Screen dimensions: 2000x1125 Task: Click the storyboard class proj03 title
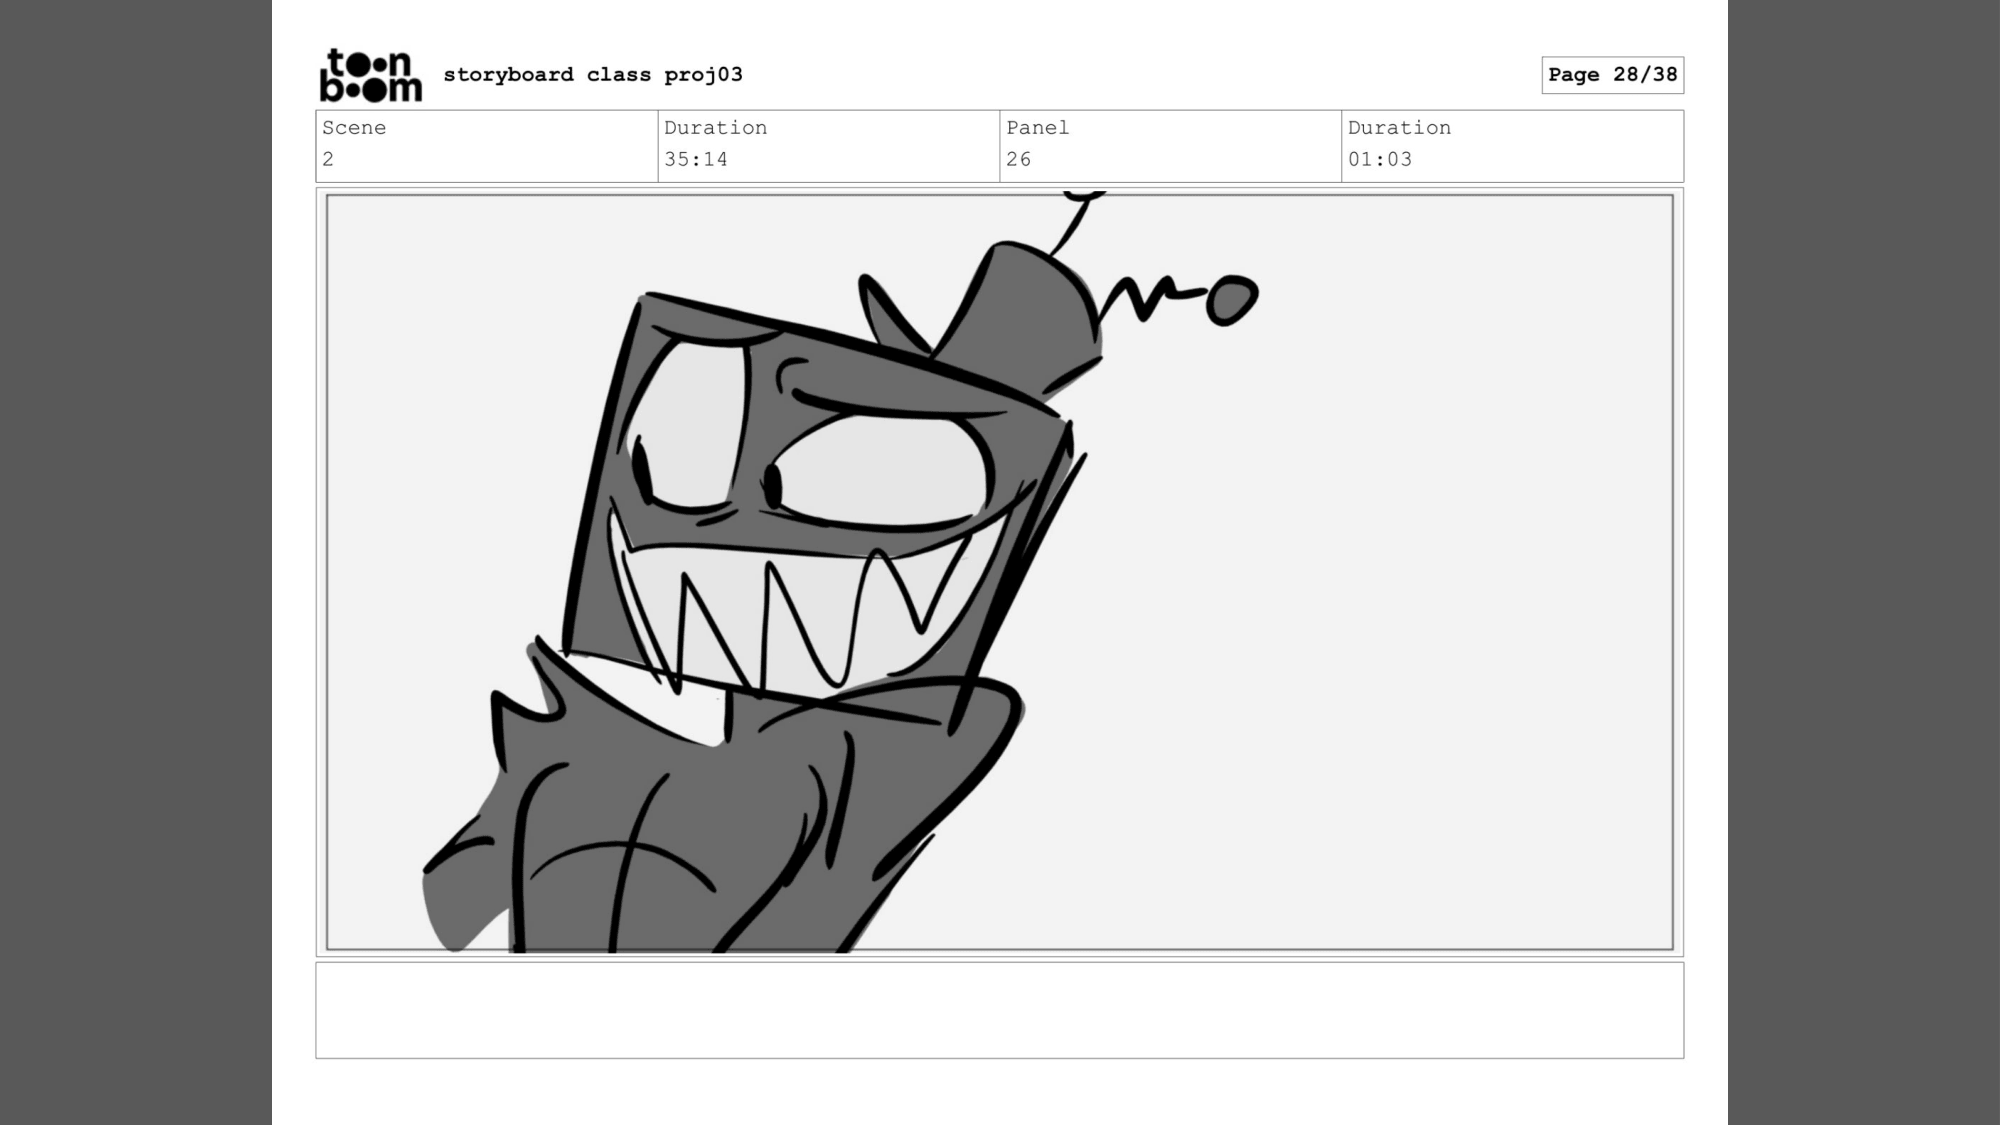point(594,74)
